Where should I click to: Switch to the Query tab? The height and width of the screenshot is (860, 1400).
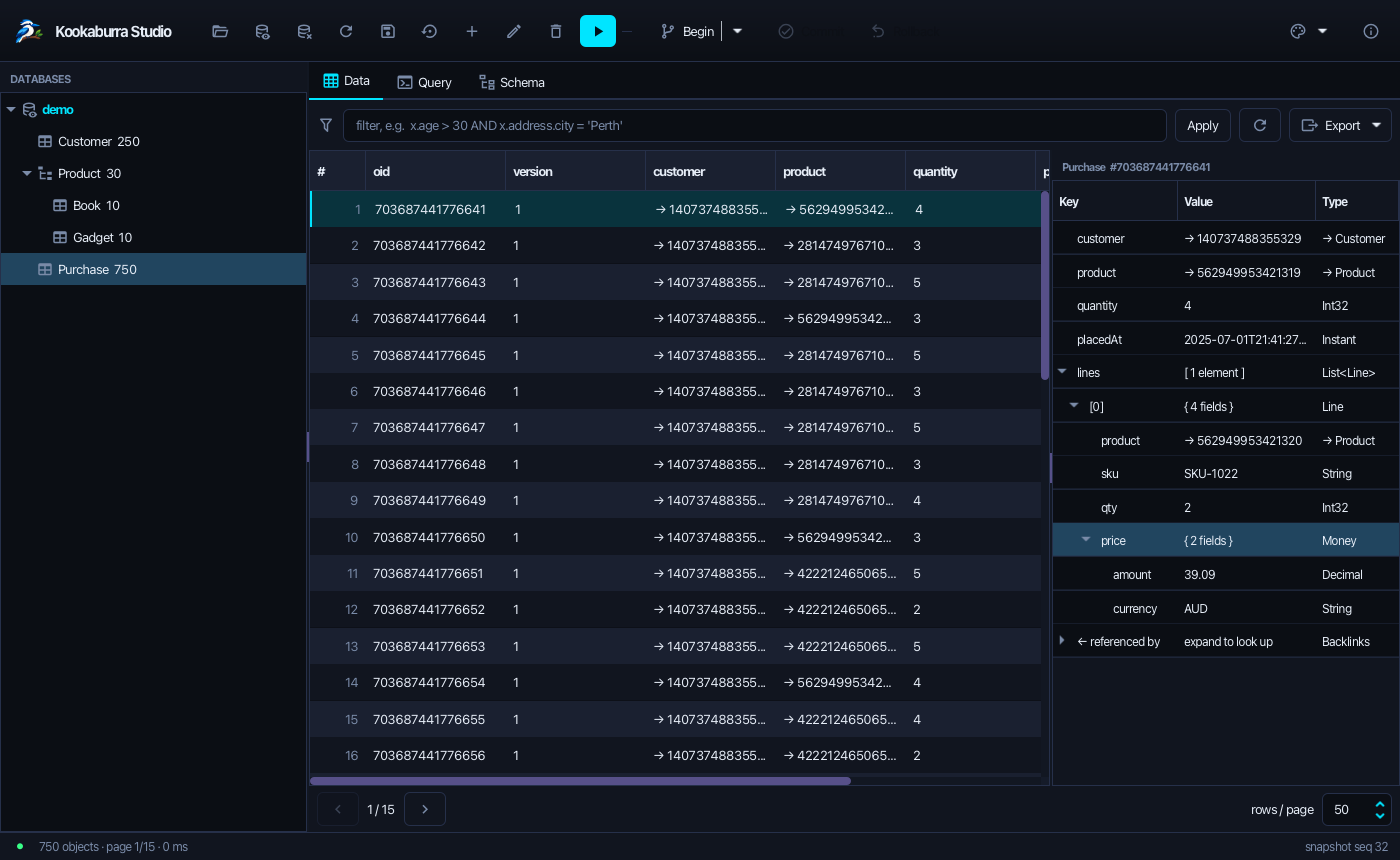click(424, 82)
